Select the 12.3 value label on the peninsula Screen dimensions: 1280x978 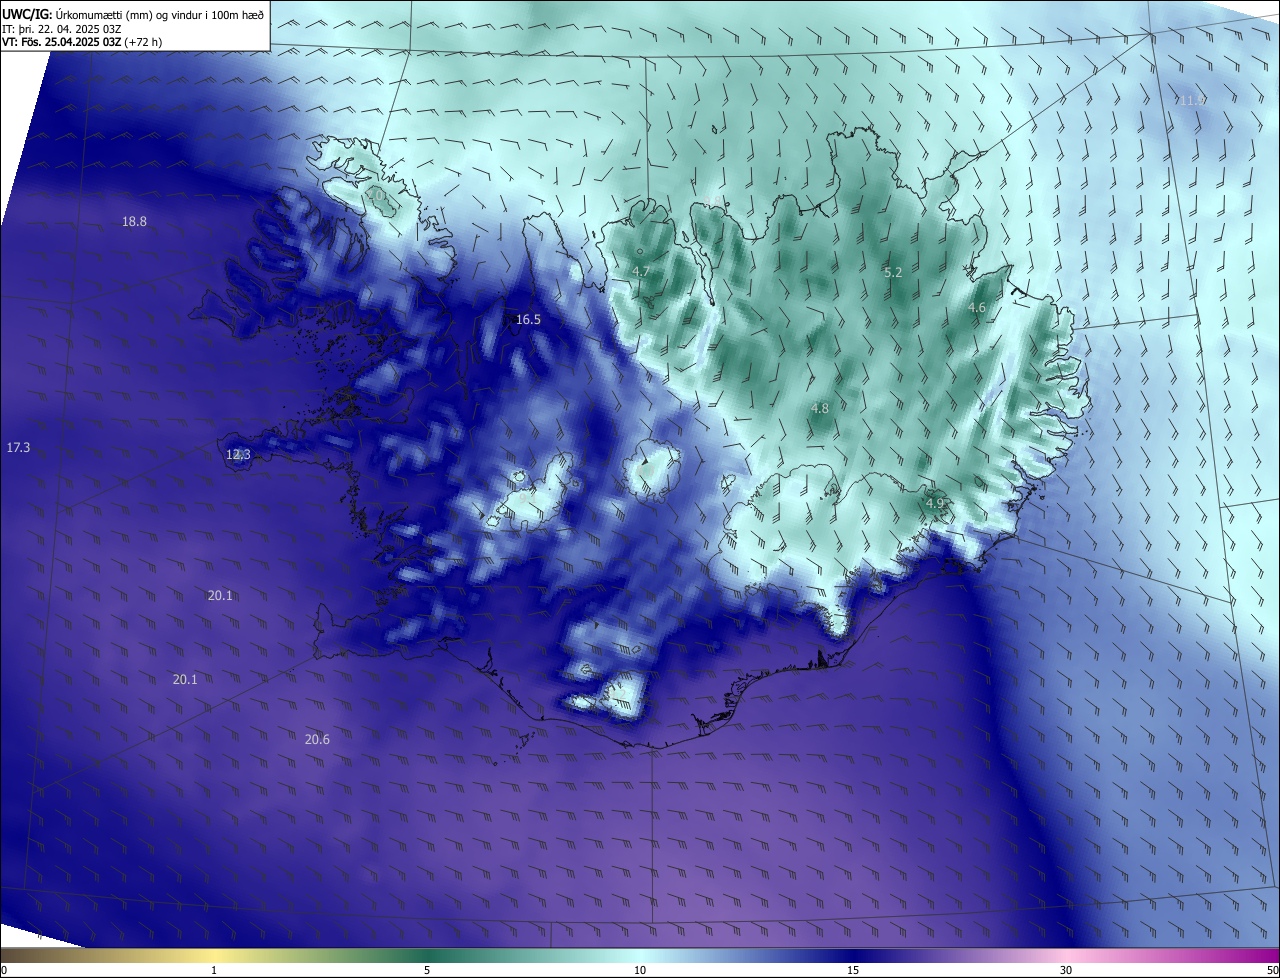pos(238,455)
